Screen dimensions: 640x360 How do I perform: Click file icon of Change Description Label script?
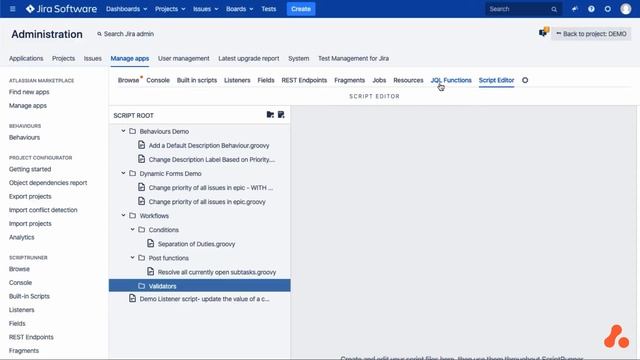(x=141, y=159)
